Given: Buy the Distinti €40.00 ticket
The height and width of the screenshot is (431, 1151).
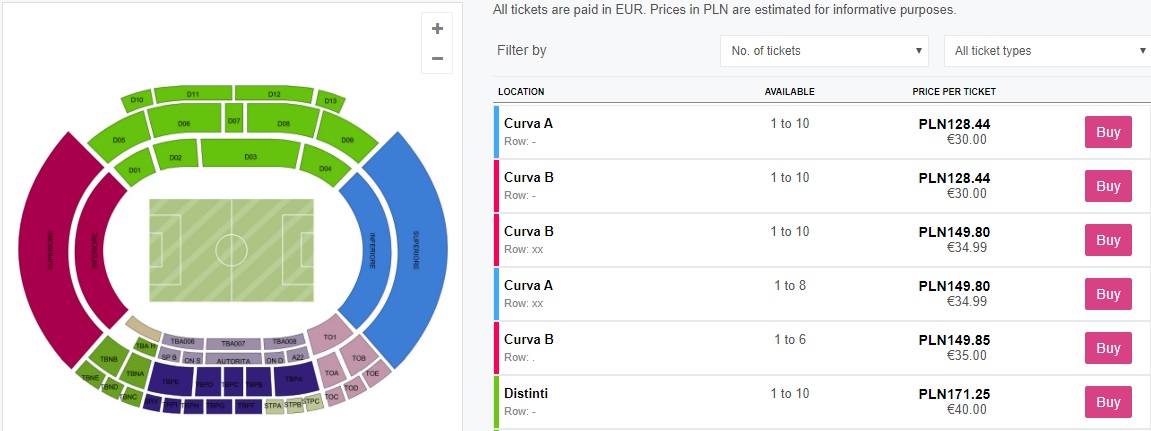Looking at the screenshot, I should (x=1108, y=402).
